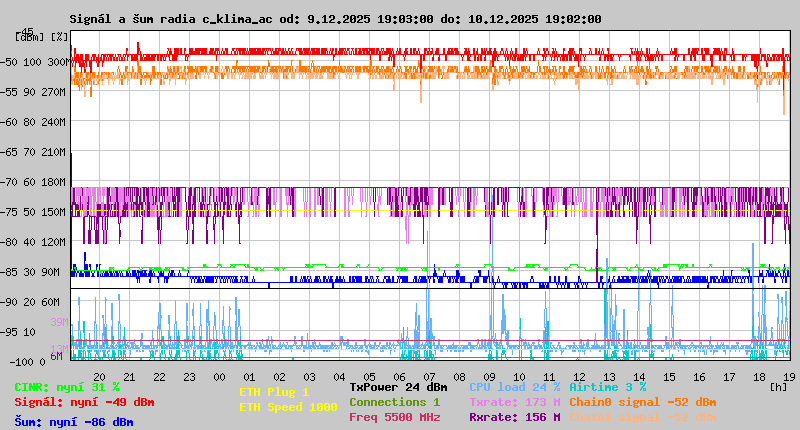Viewport: 800px width, 430px height.
Task: Click the graph title text
Action: (335, 19)
